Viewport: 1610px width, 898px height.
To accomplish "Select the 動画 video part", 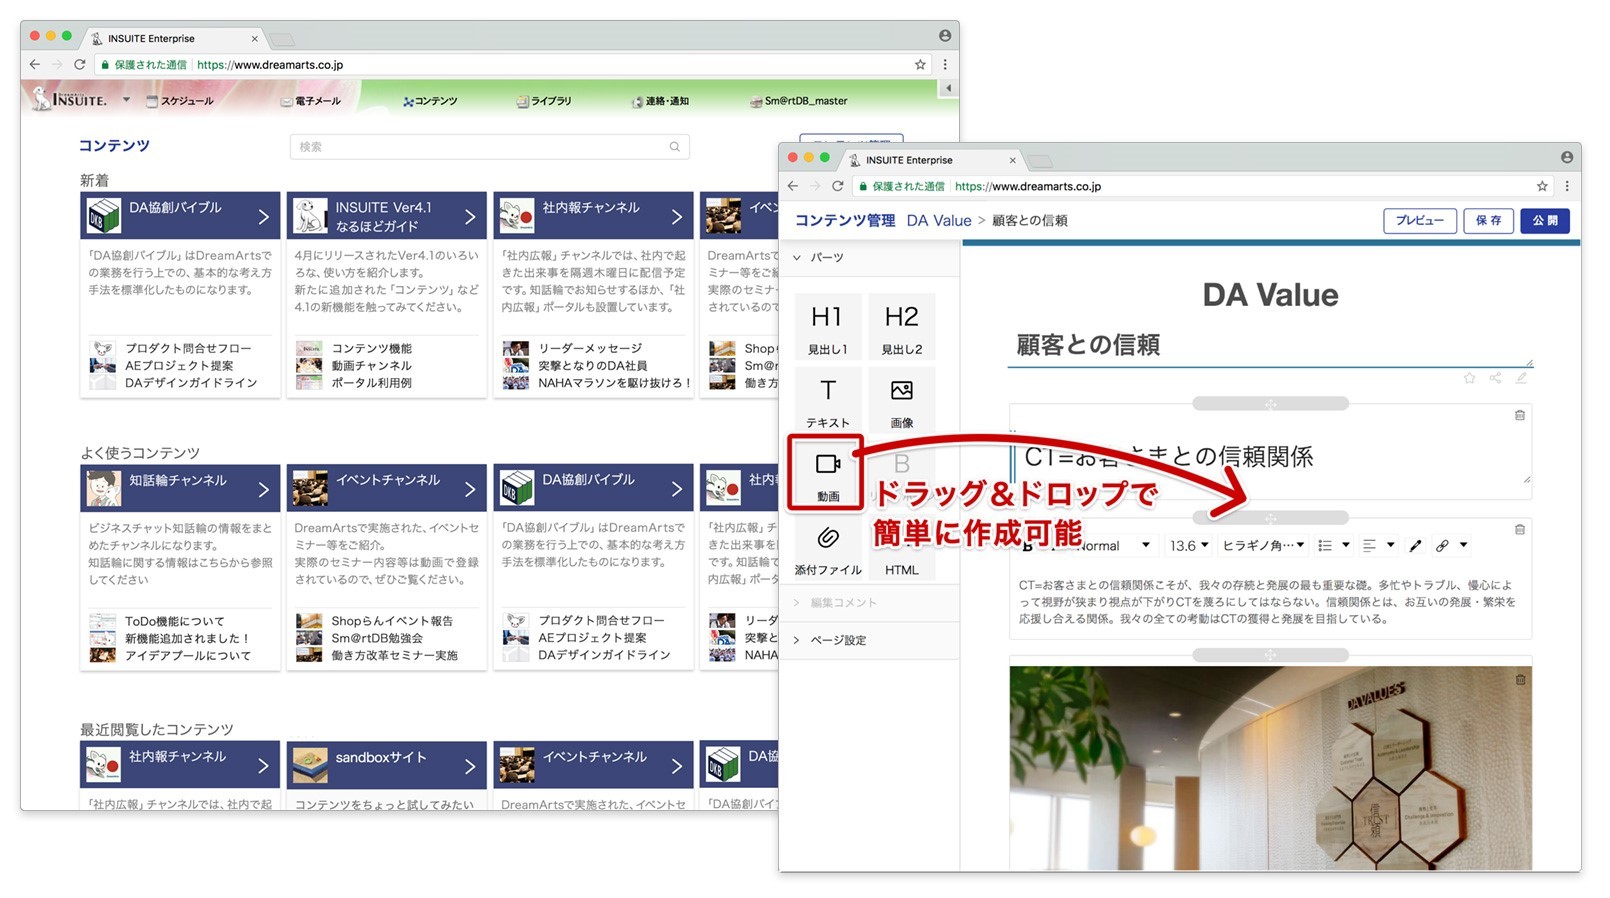I will (x=827, y=474).
